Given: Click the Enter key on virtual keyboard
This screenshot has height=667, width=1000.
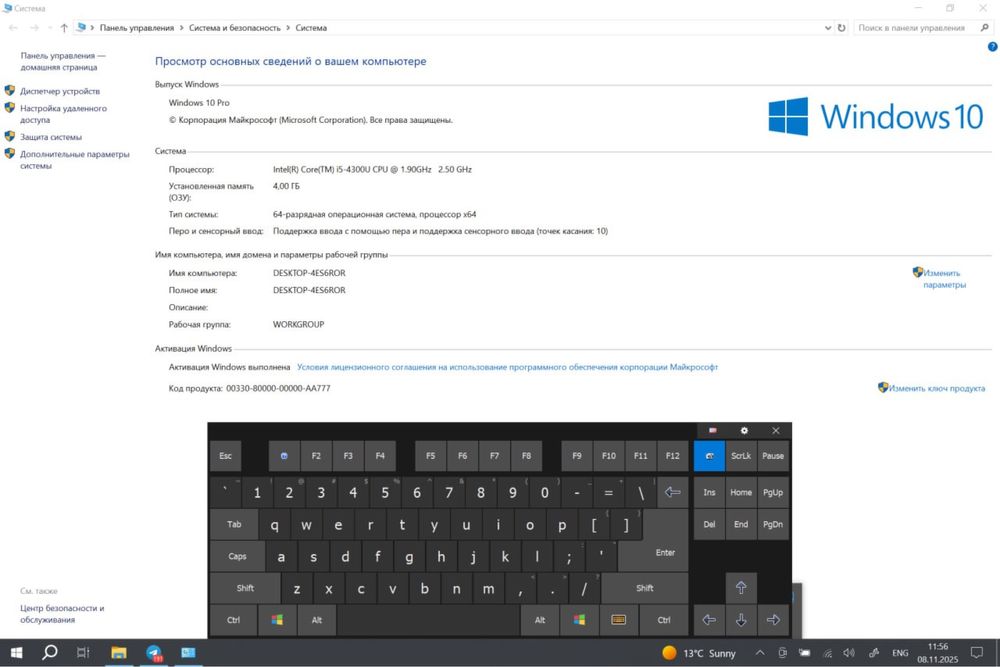Looking at the screenshot, I should 665,552.
